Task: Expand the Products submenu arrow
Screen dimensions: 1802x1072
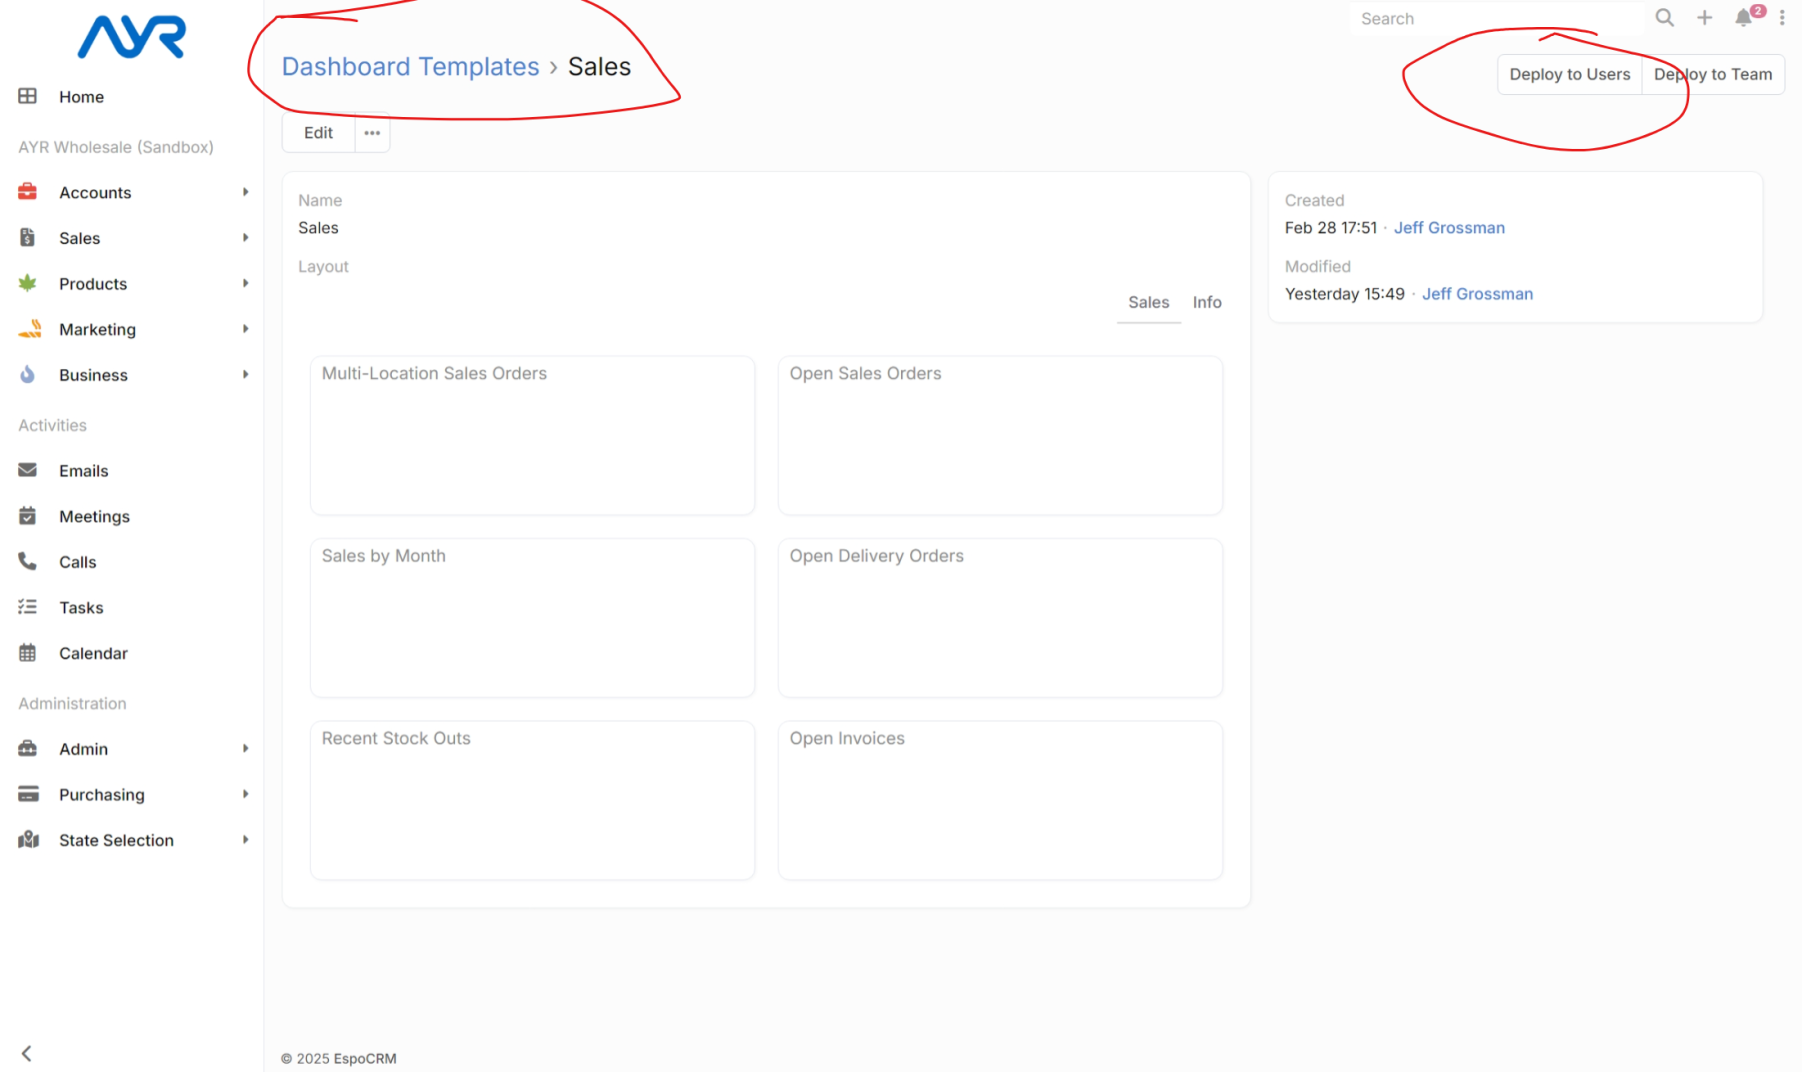Action: click(245, 284)
